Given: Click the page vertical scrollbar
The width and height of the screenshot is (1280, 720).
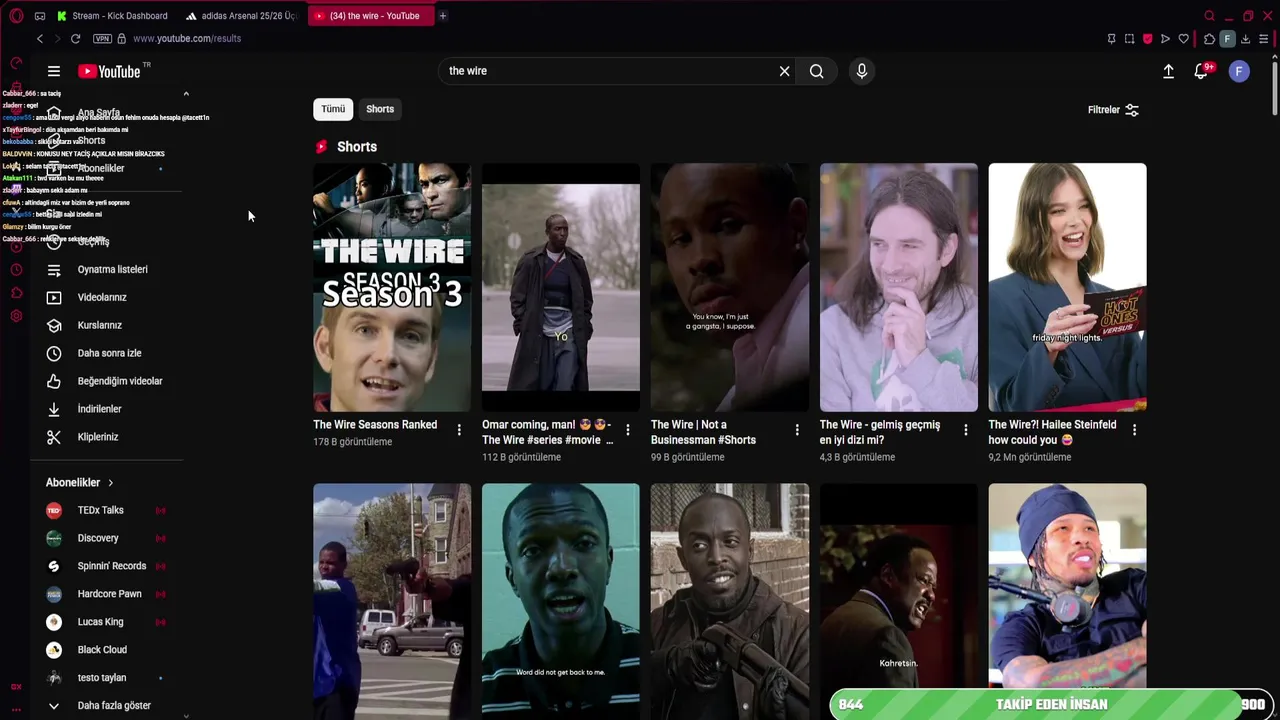Looking at the screenshot, I should [1274, 88].
